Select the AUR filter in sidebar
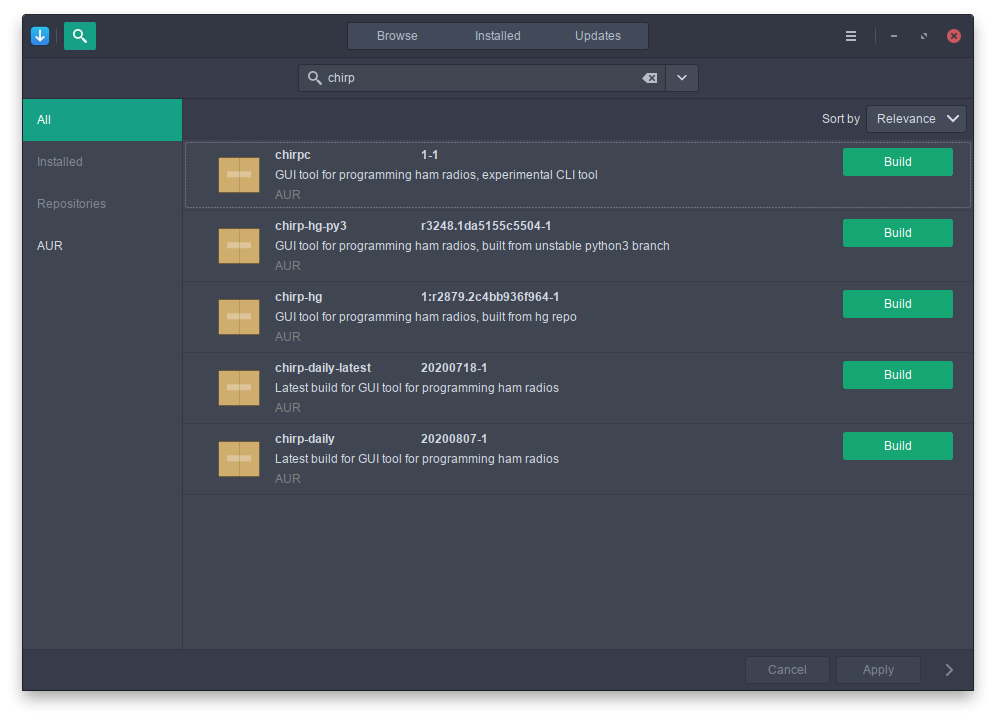Screen dimensions: 996x721 [102, 246]
